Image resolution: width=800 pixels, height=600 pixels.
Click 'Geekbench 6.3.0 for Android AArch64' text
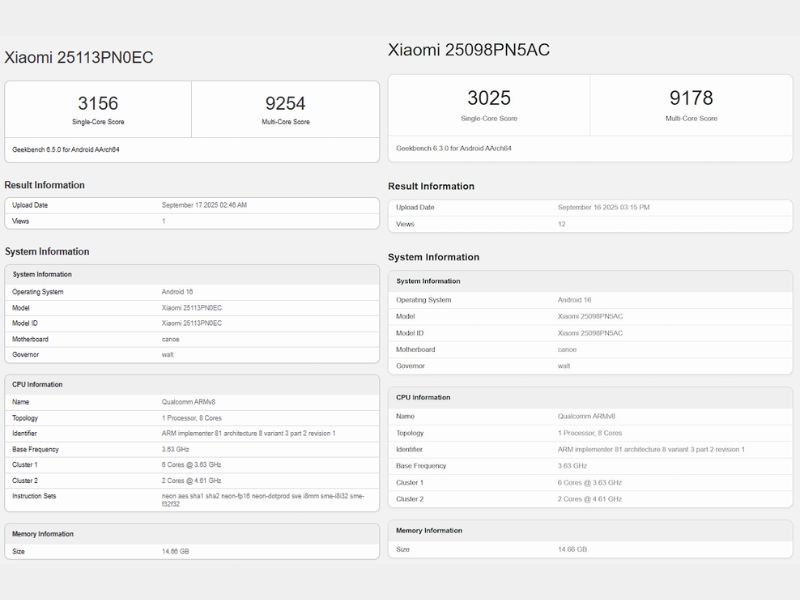pos(454,148)
